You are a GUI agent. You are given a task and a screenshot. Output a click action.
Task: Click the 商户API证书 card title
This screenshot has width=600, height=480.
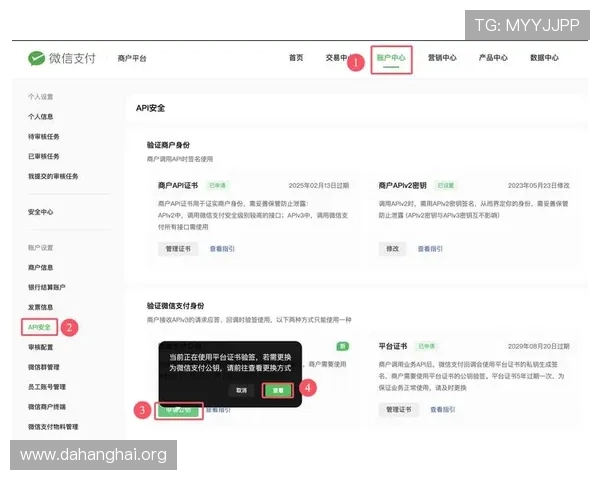(178, 186)
